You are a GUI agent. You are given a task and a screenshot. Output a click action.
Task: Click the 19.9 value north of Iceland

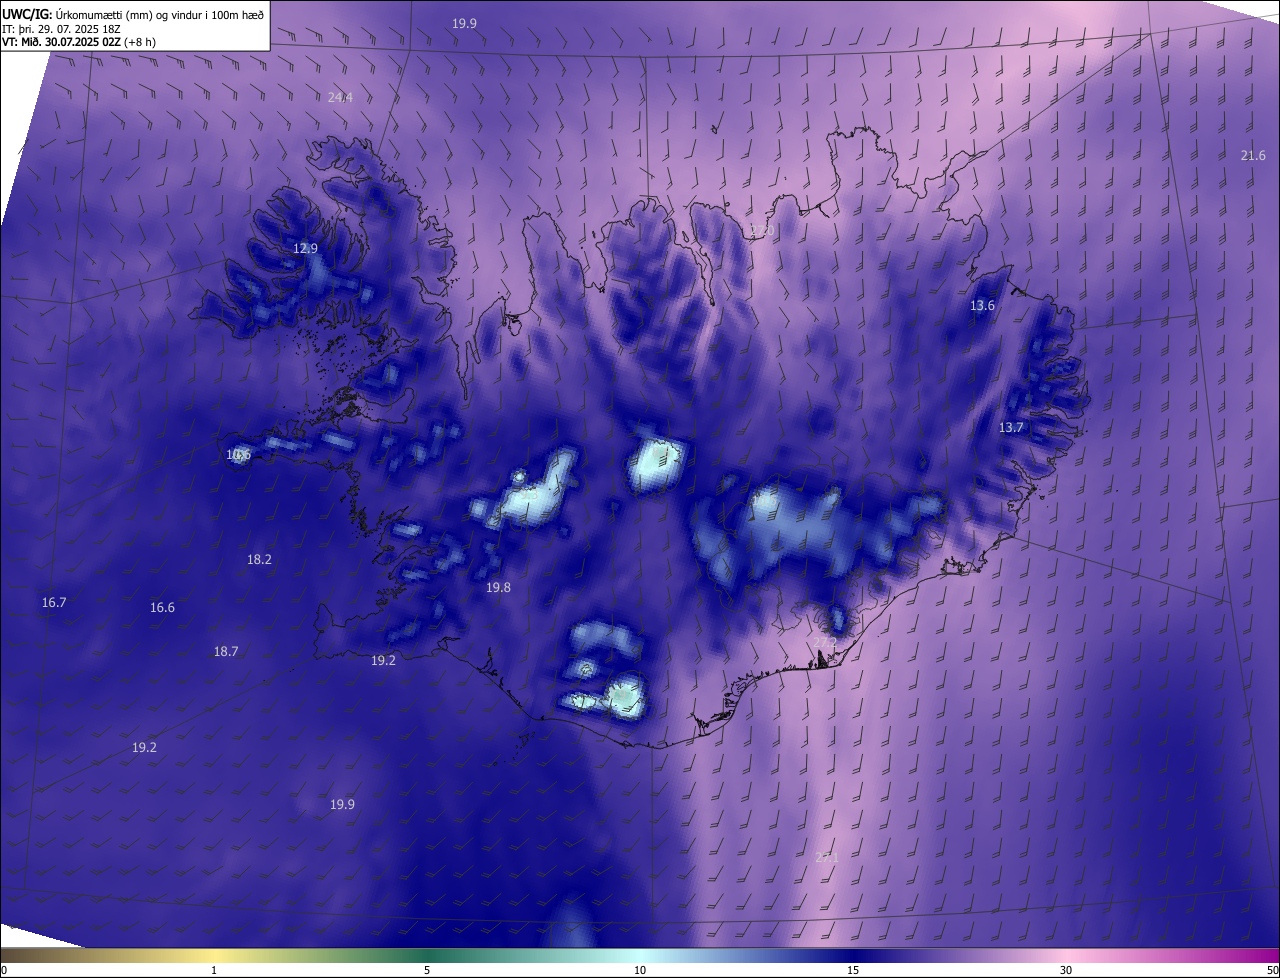point(464,22)
